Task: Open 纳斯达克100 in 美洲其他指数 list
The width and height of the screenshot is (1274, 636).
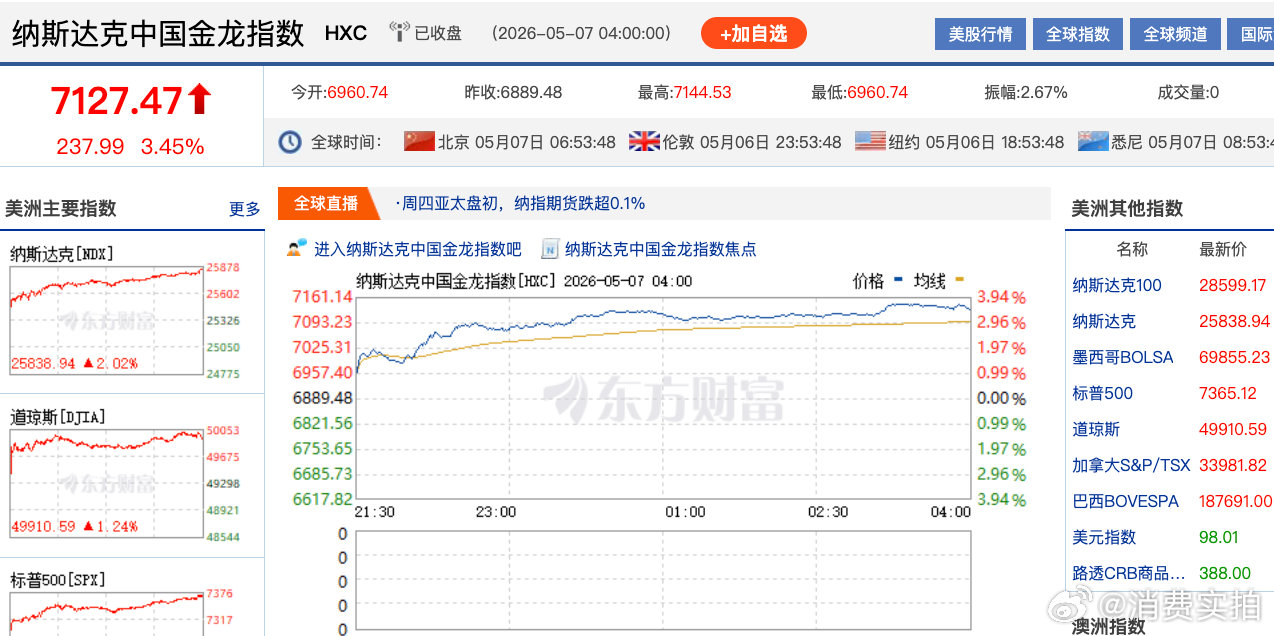Action: click(1117, 285)
